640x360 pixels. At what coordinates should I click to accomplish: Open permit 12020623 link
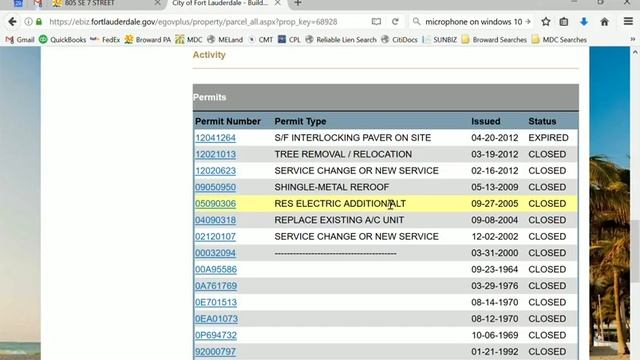(215, 171)
